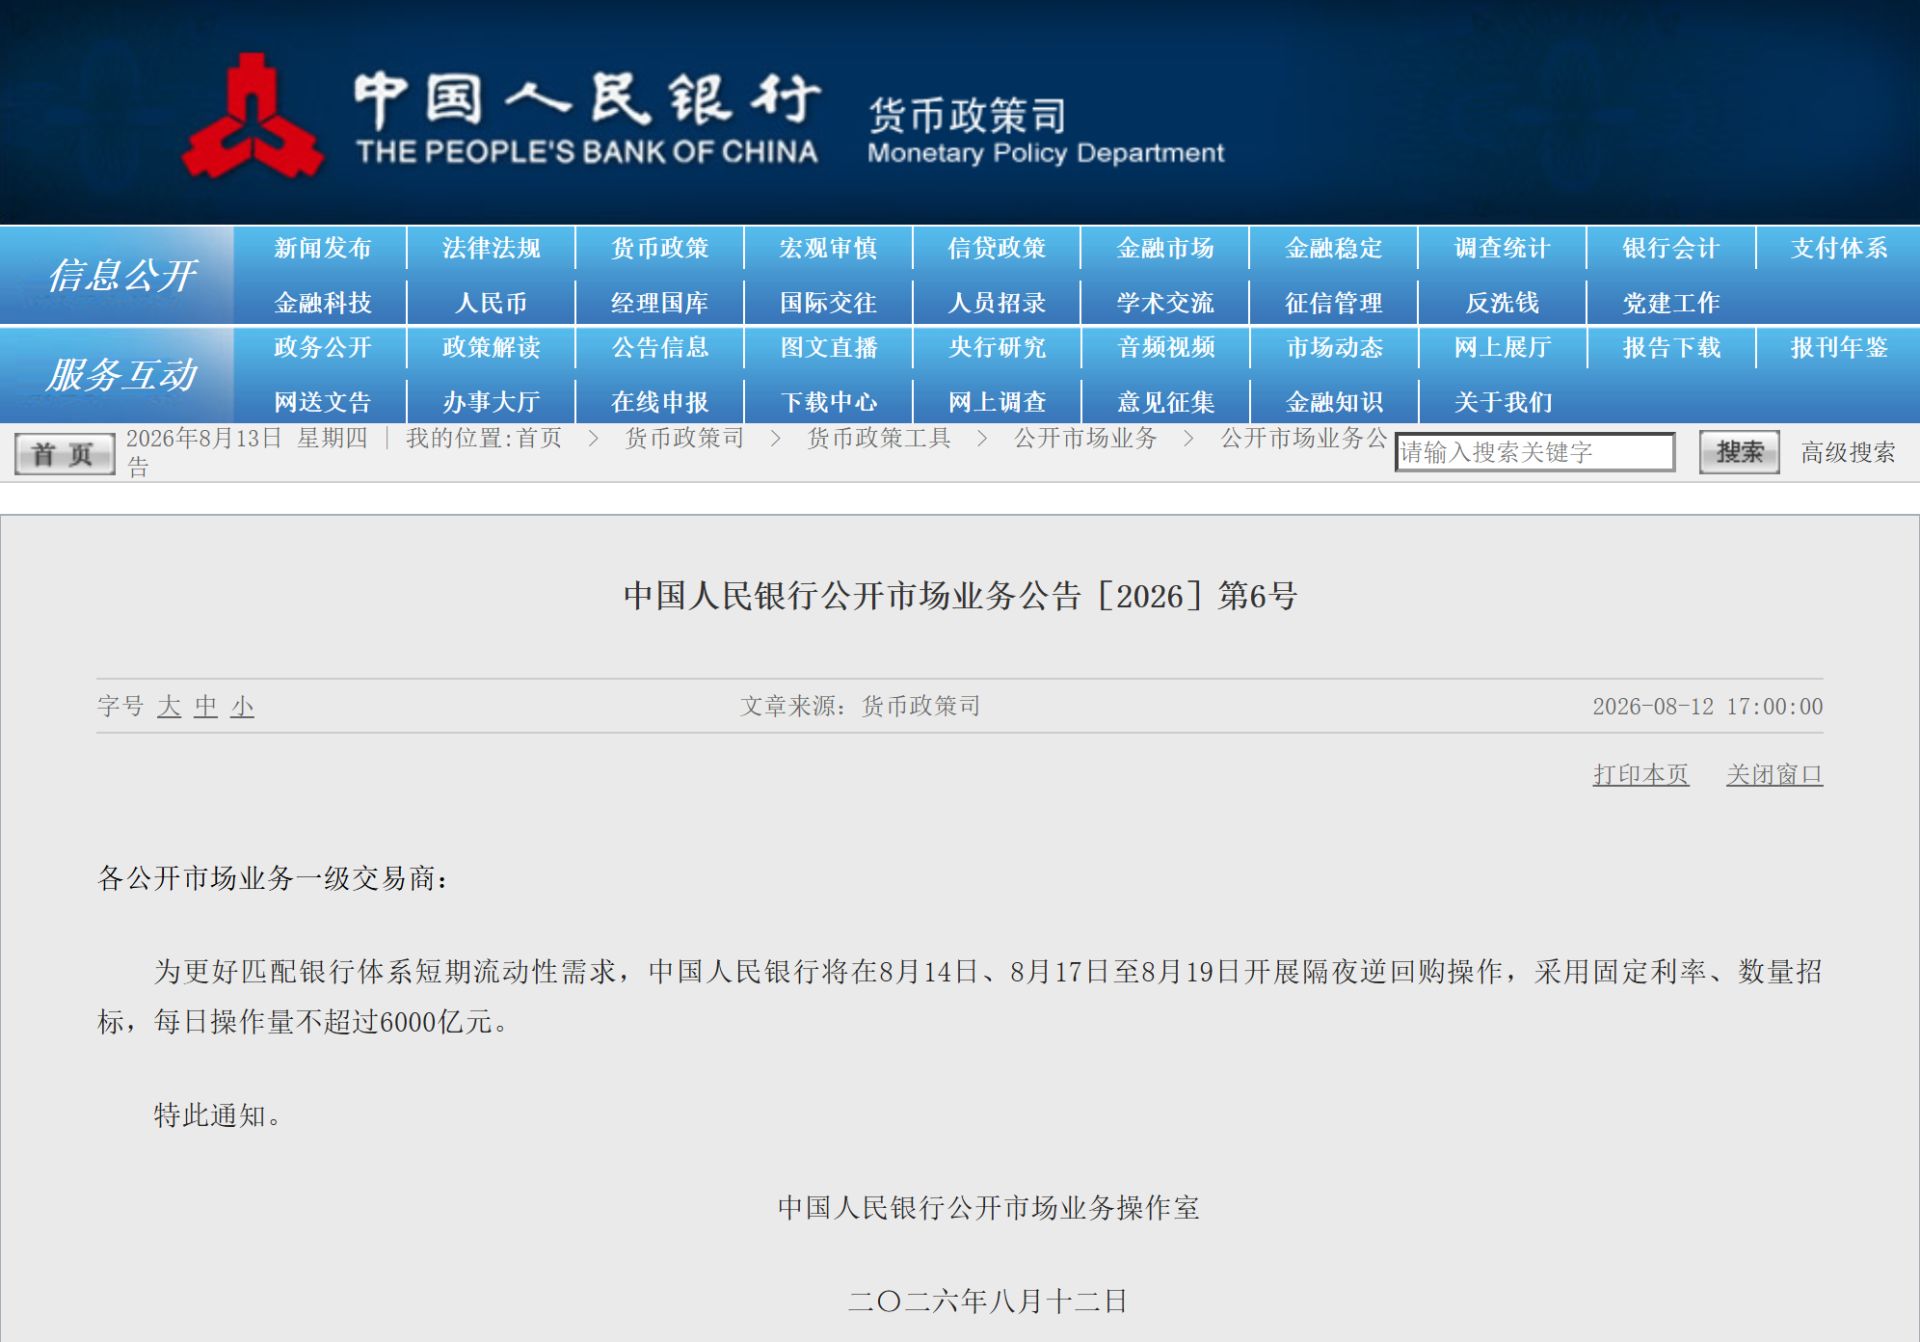Click breadcrumb link 货币政策司
The height and width of the screenshot is (1342, 1920).
click(x=685, y=438)
